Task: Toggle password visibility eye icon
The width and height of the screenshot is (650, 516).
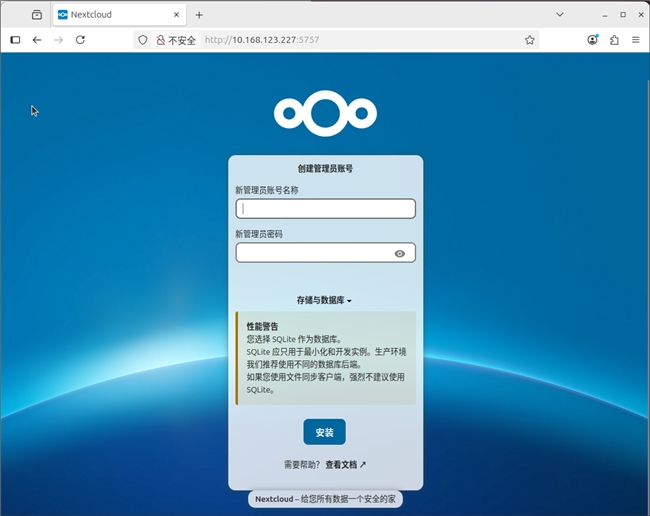Action: point(399,254)
